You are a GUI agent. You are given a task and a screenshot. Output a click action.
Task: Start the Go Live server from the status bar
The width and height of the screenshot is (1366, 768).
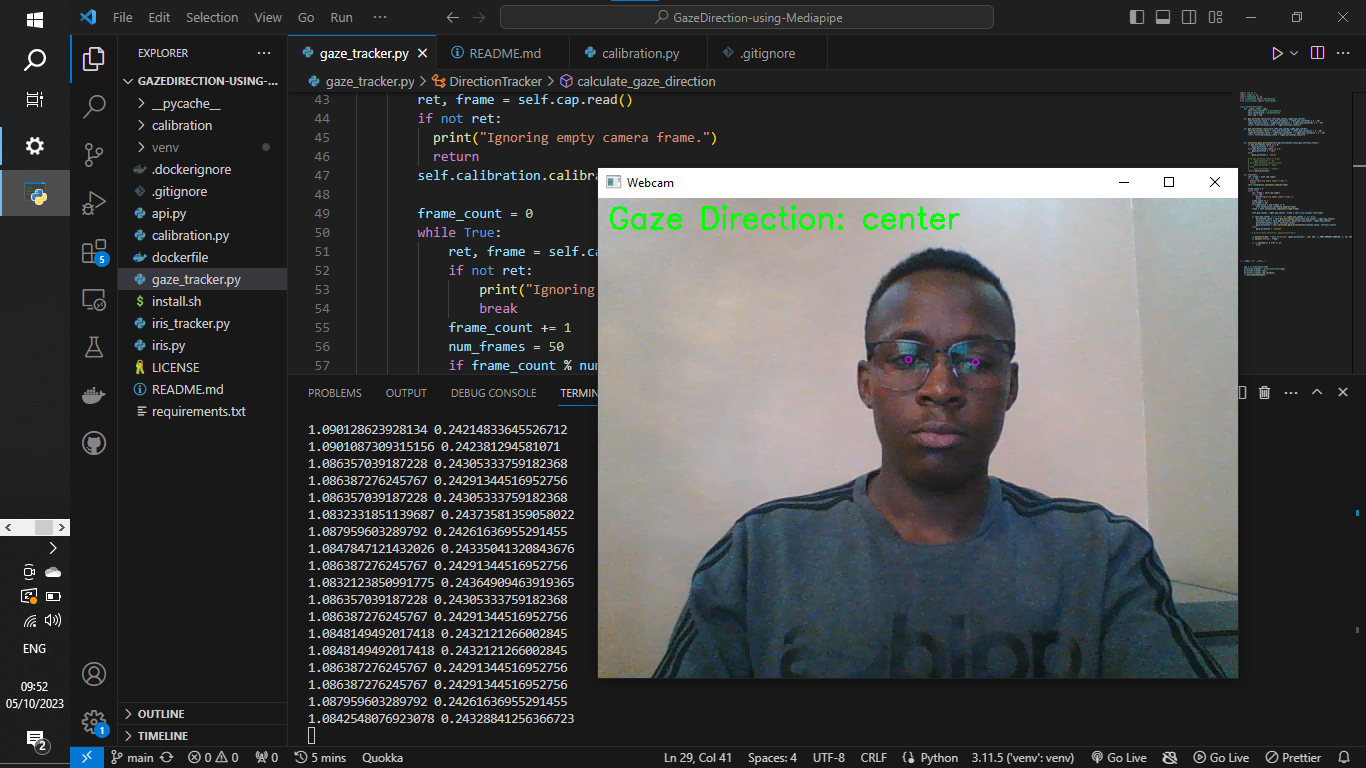coord(1122,757)
